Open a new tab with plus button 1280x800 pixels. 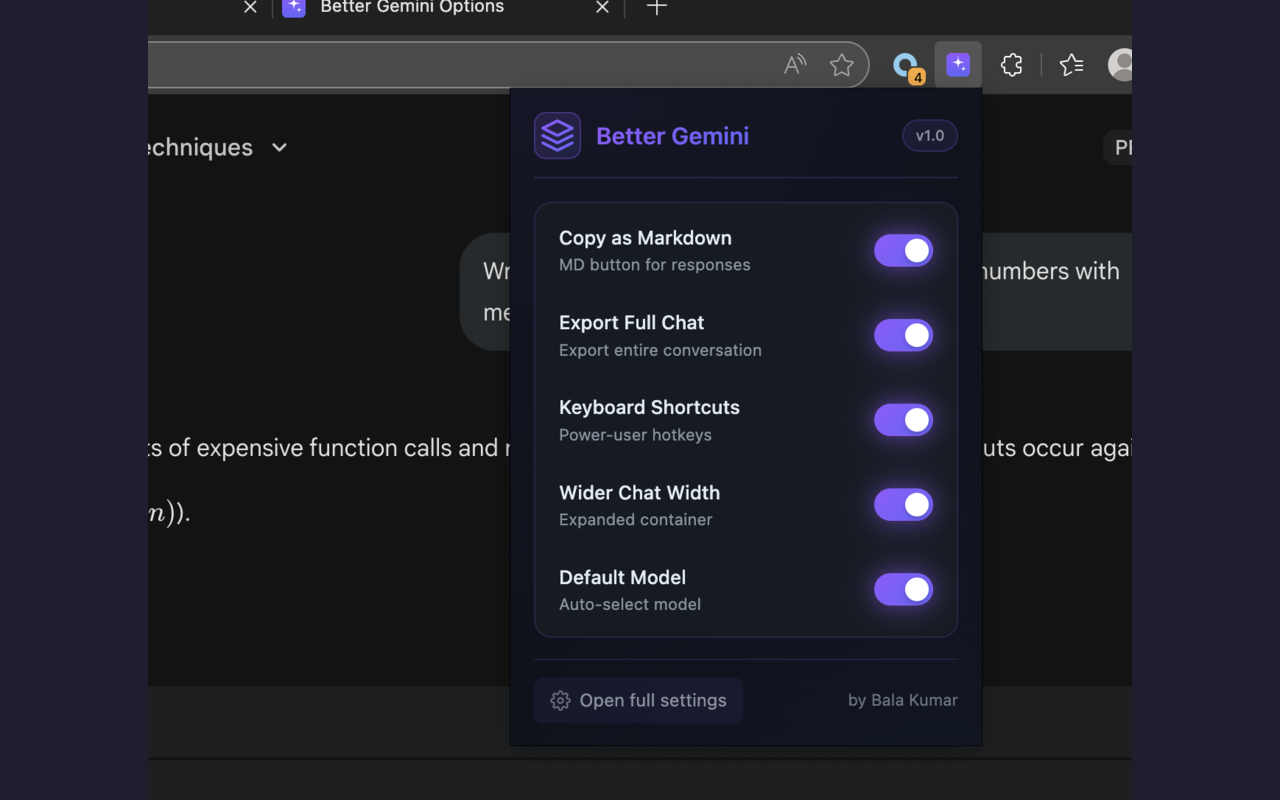656,8
